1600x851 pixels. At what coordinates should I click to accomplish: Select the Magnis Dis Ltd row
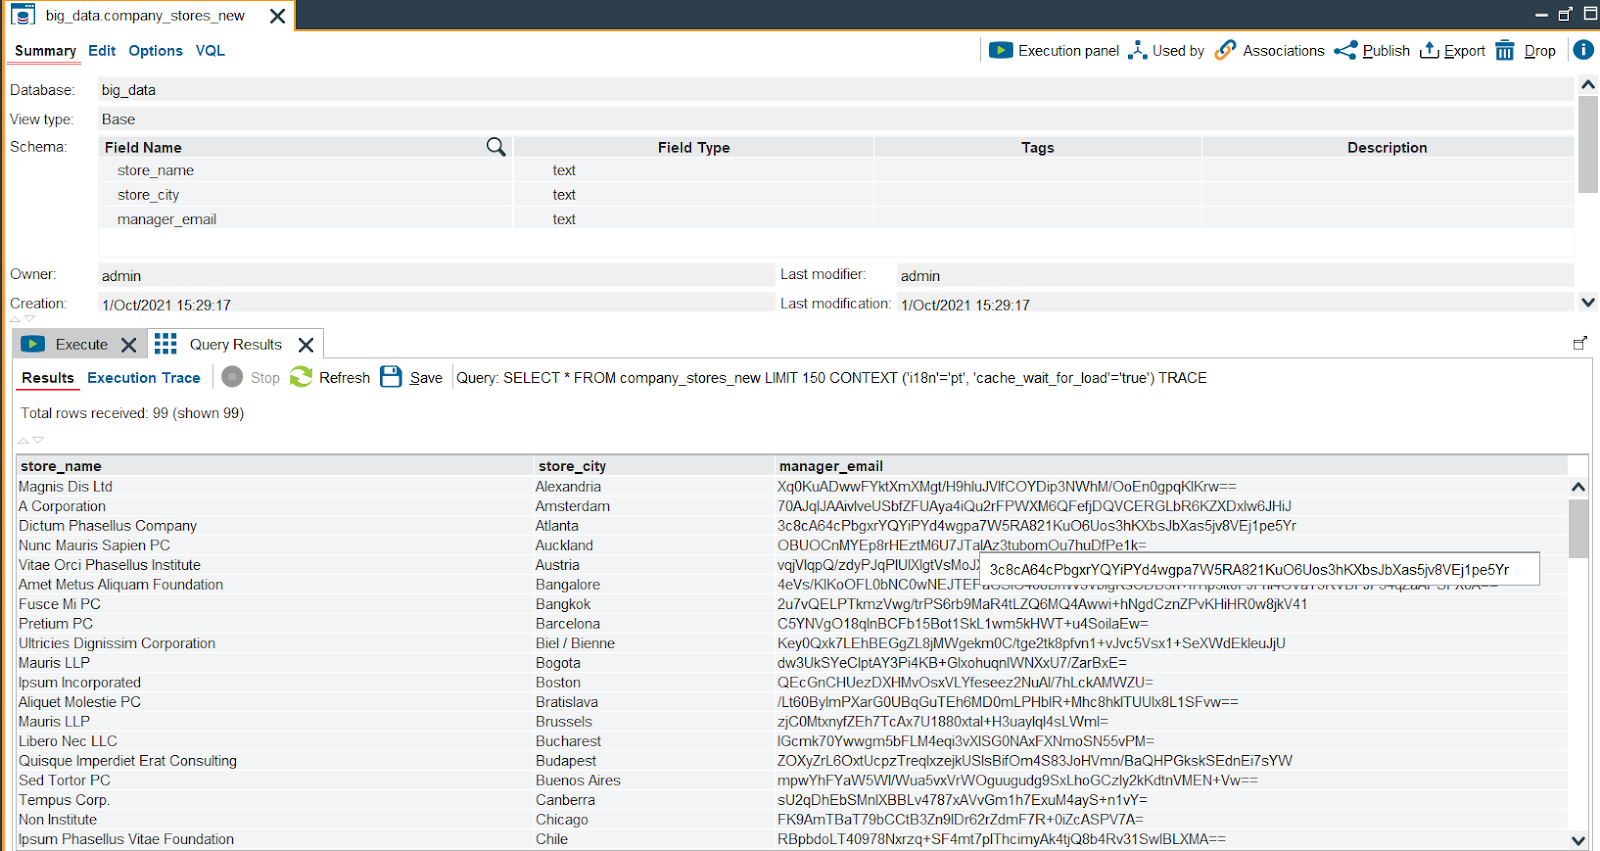(792, 487)
